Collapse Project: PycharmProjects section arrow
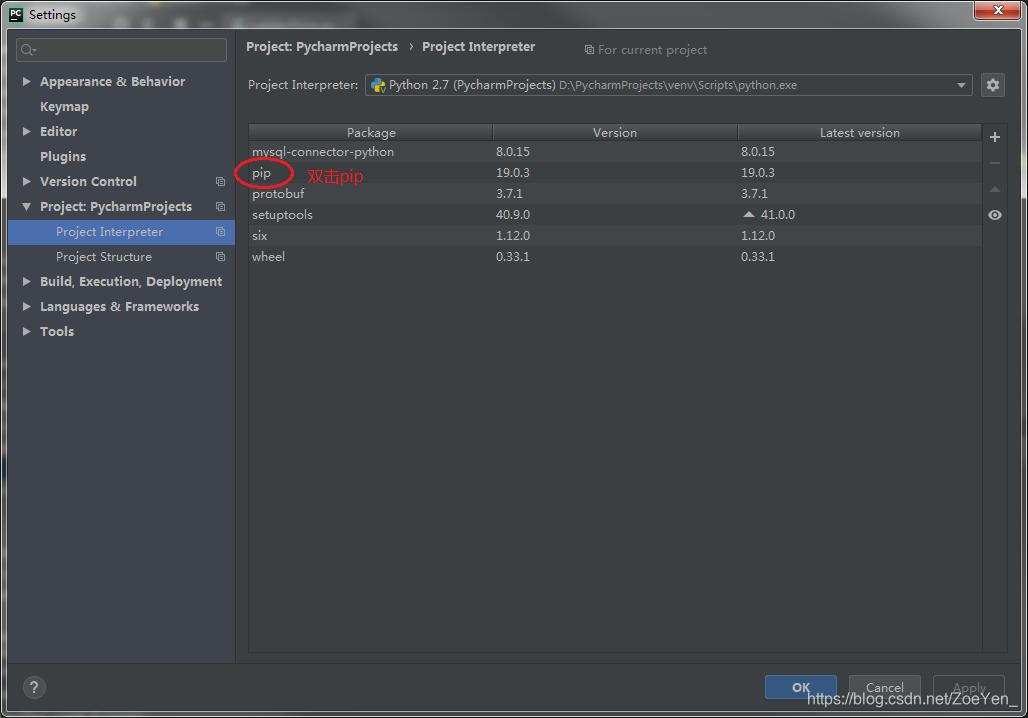The image size is (1028, 718). (26, 207)
